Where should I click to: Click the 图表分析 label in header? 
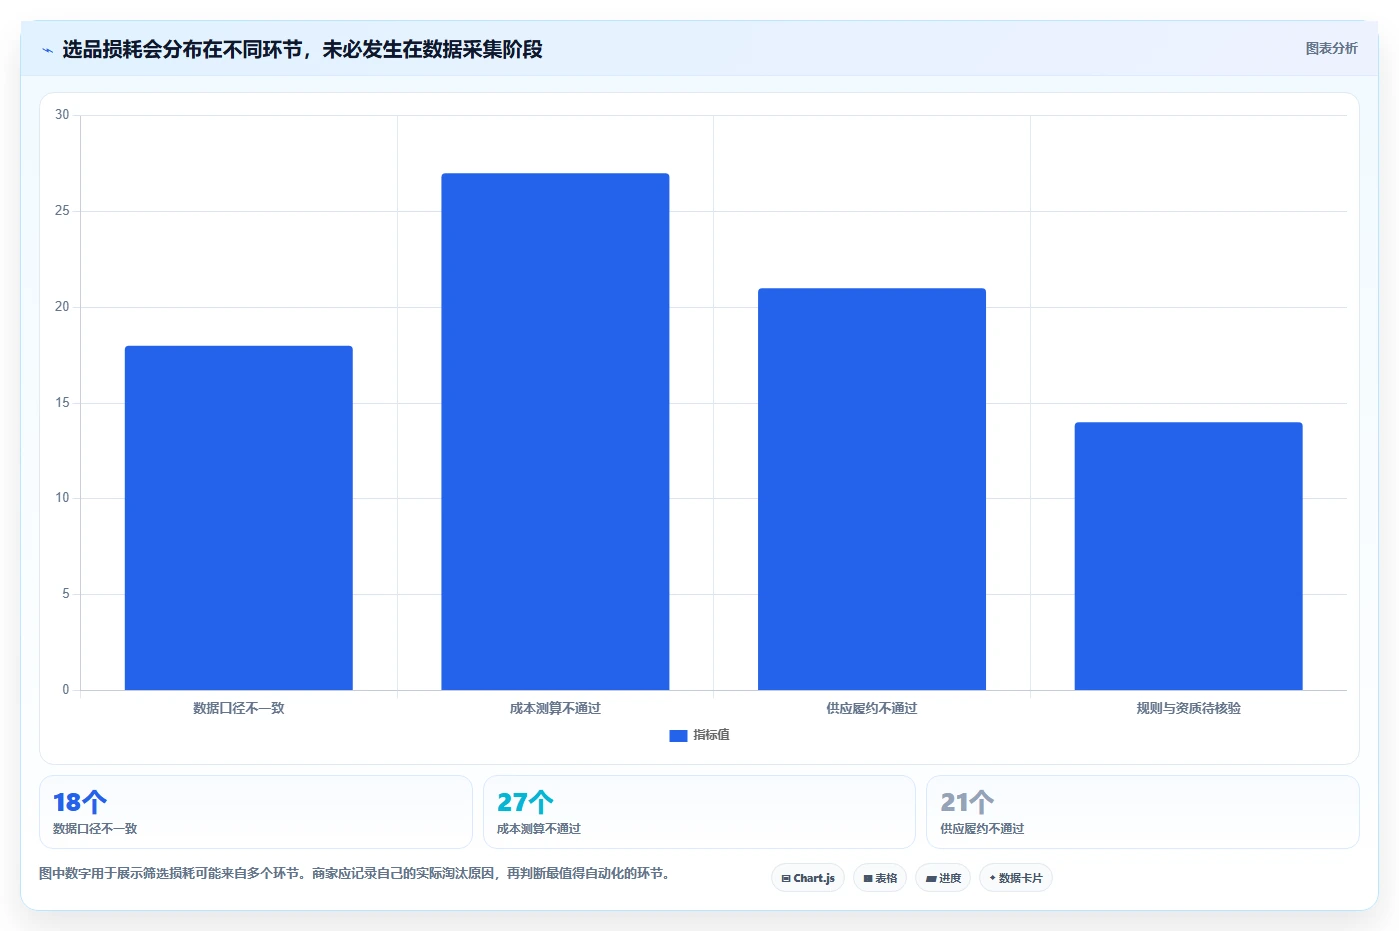tap(1331, 48)
